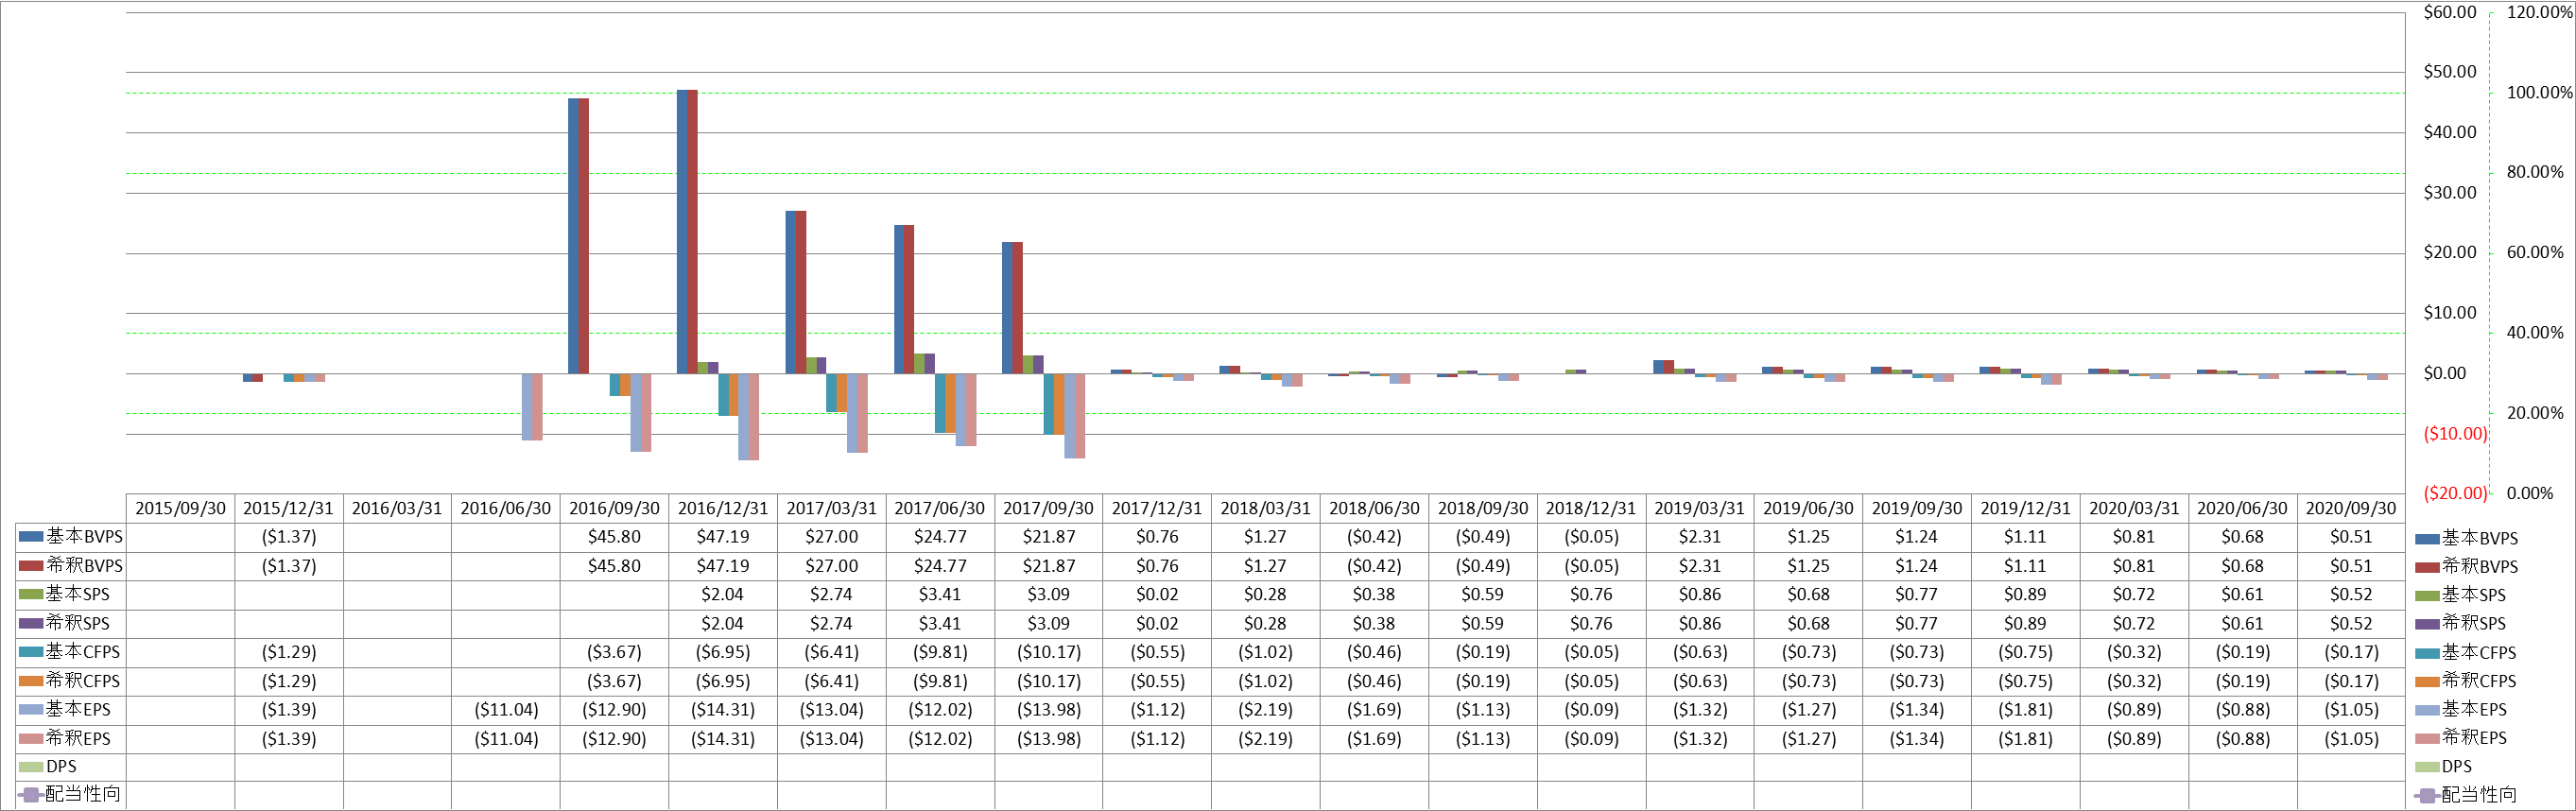The width and height of the screenshot is (2576, 811).
Task: Click the 希釈BVPS red swatch in the table row header
Action: click(31, 566)
